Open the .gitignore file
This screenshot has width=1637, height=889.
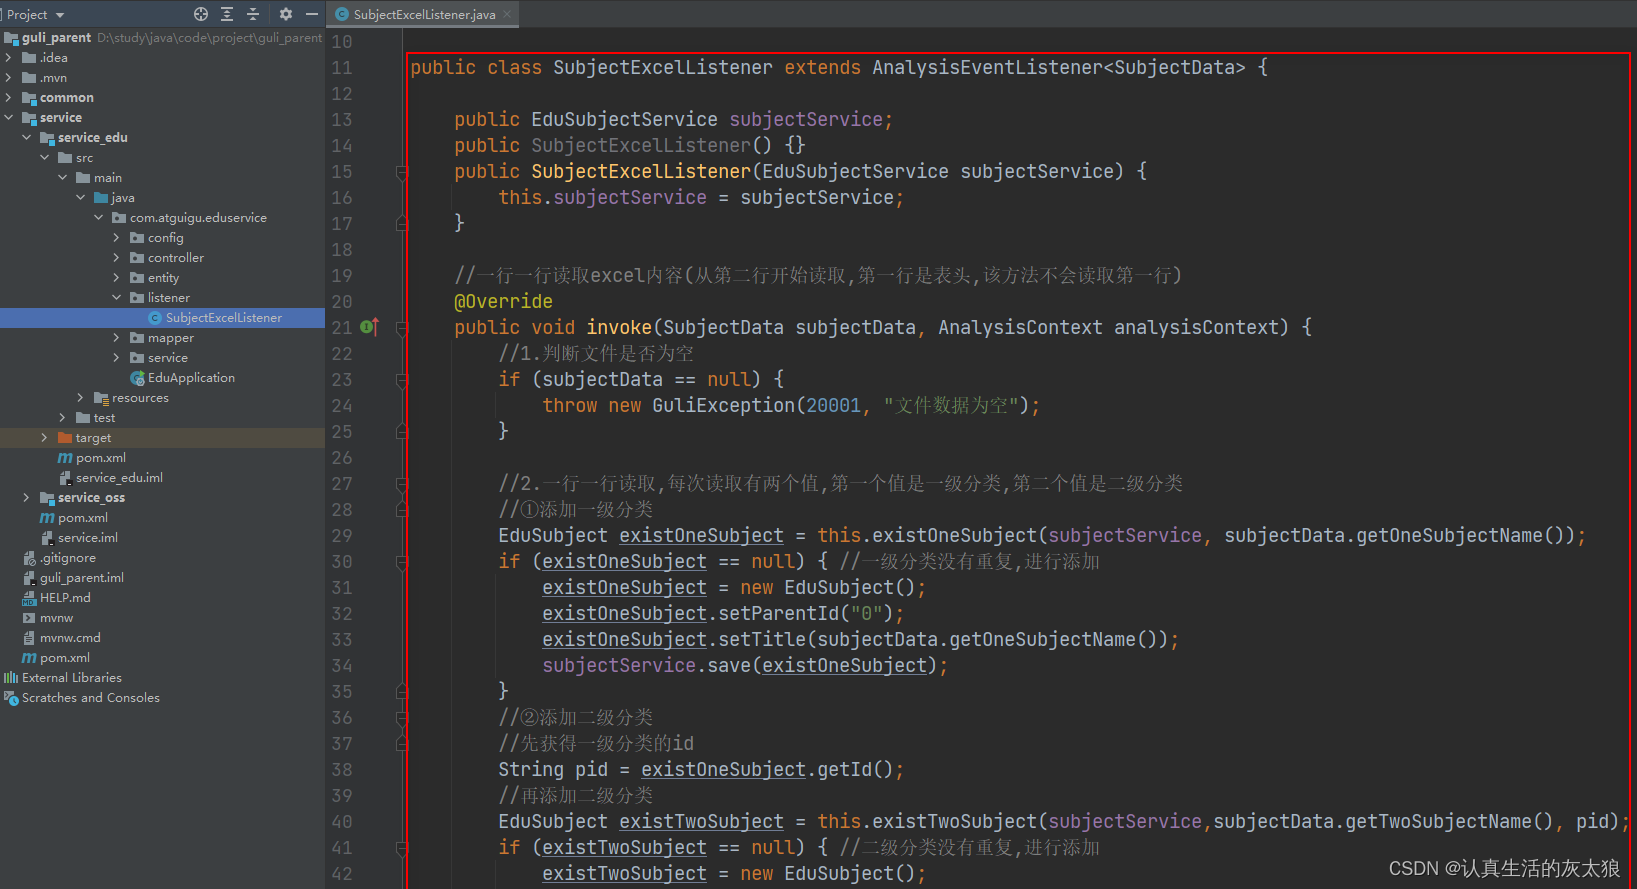68,558
